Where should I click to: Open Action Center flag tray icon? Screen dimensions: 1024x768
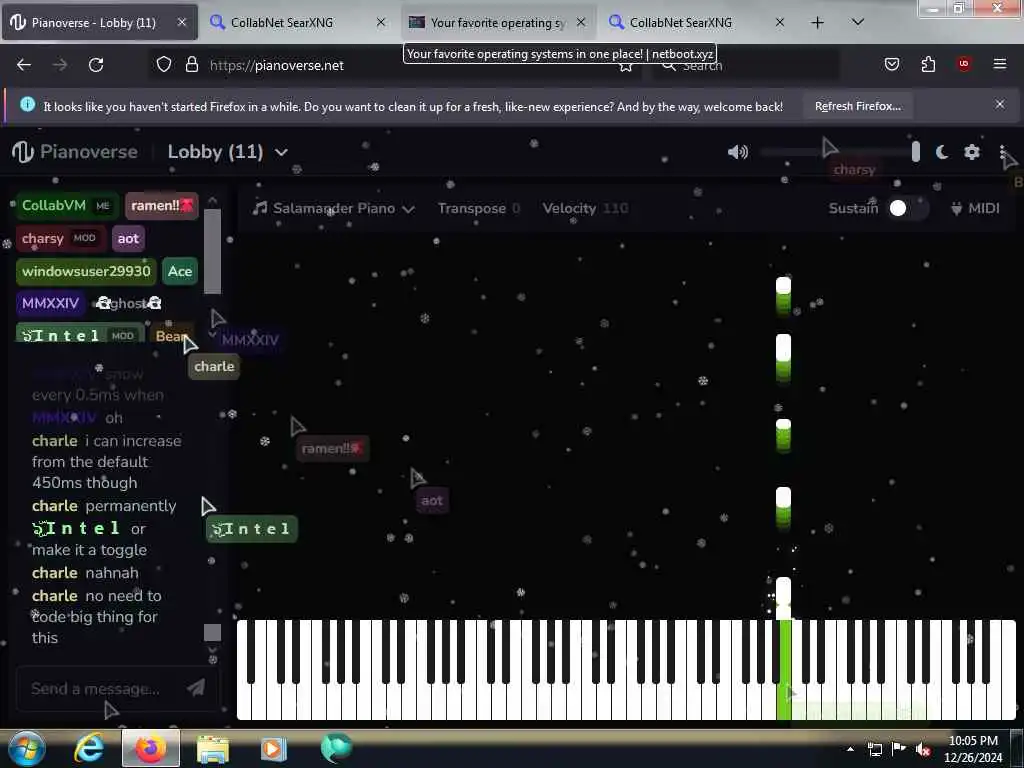[899, 749]
